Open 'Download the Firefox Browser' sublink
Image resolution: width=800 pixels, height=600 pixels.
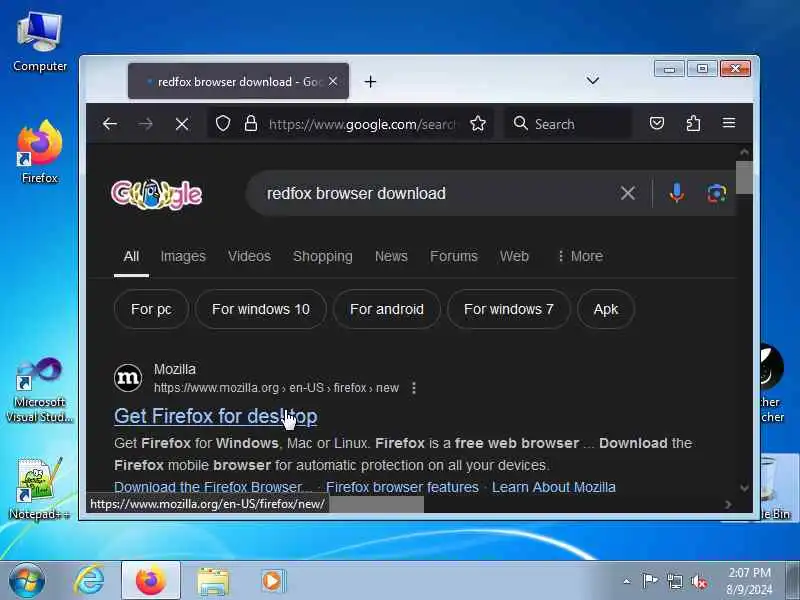click(213, 487)
